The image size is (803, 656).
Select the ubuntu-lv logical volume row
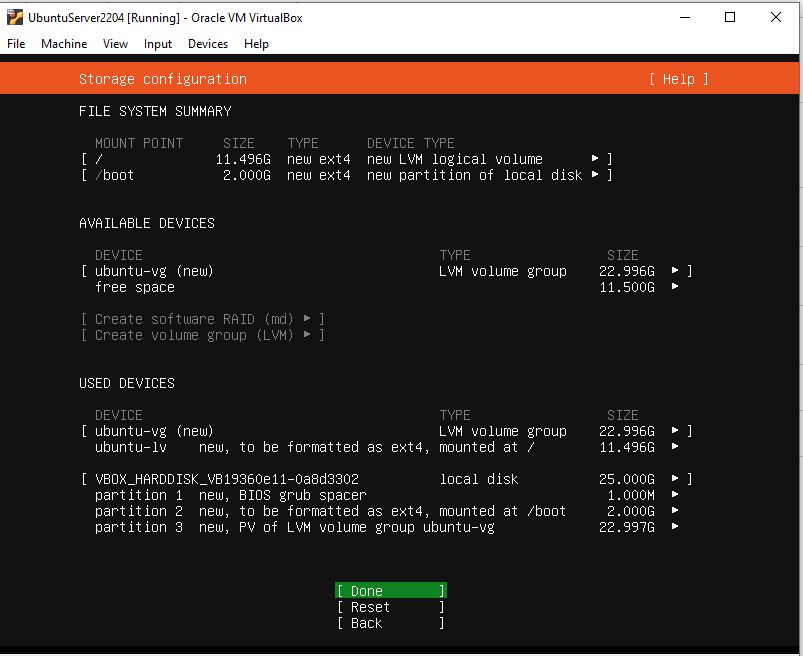click(x=387, y=447)
